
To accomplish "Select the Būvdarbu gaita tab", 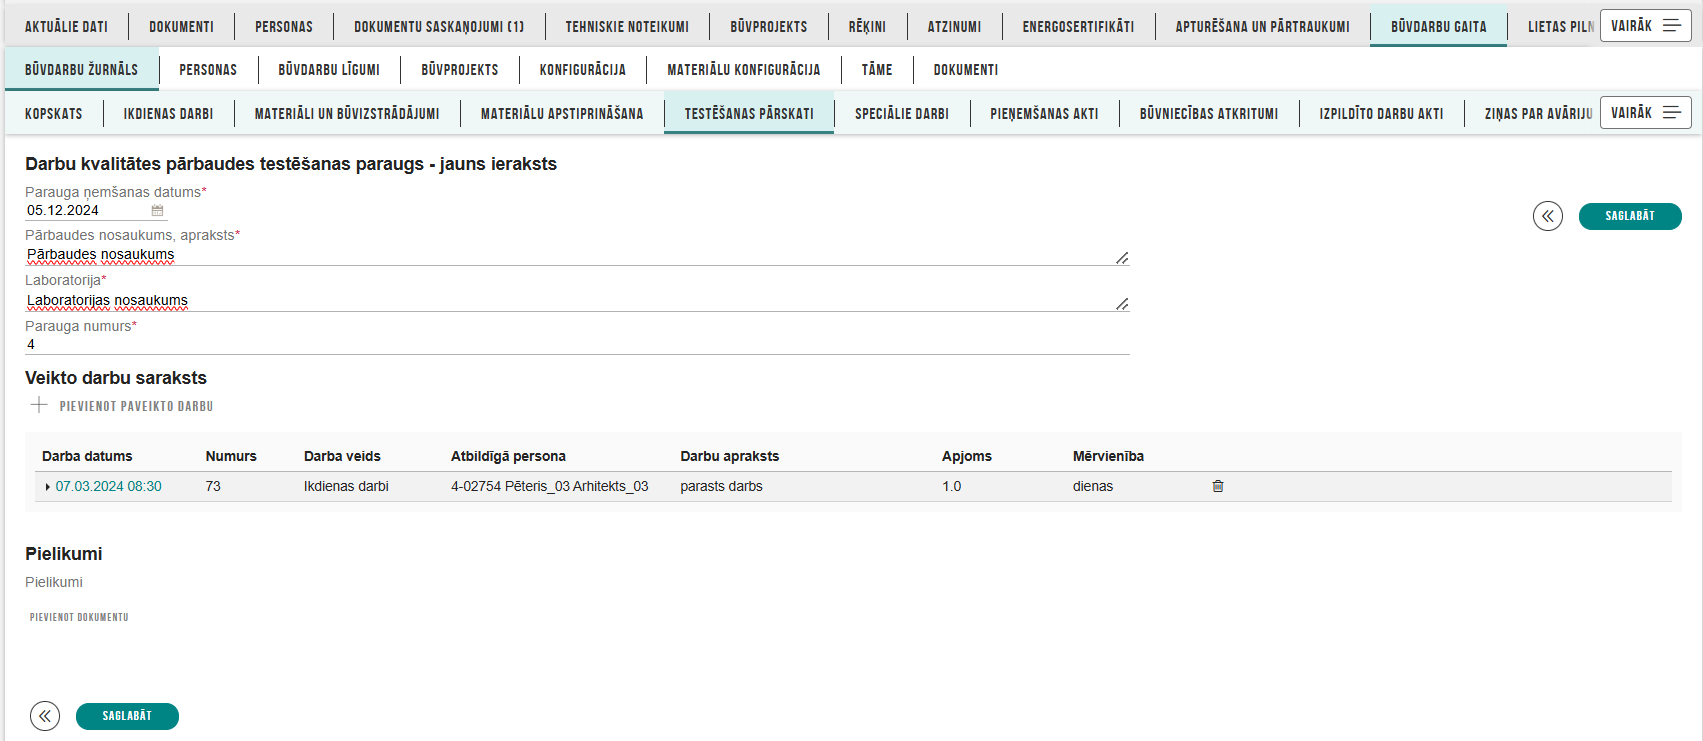I will 1438,27.
